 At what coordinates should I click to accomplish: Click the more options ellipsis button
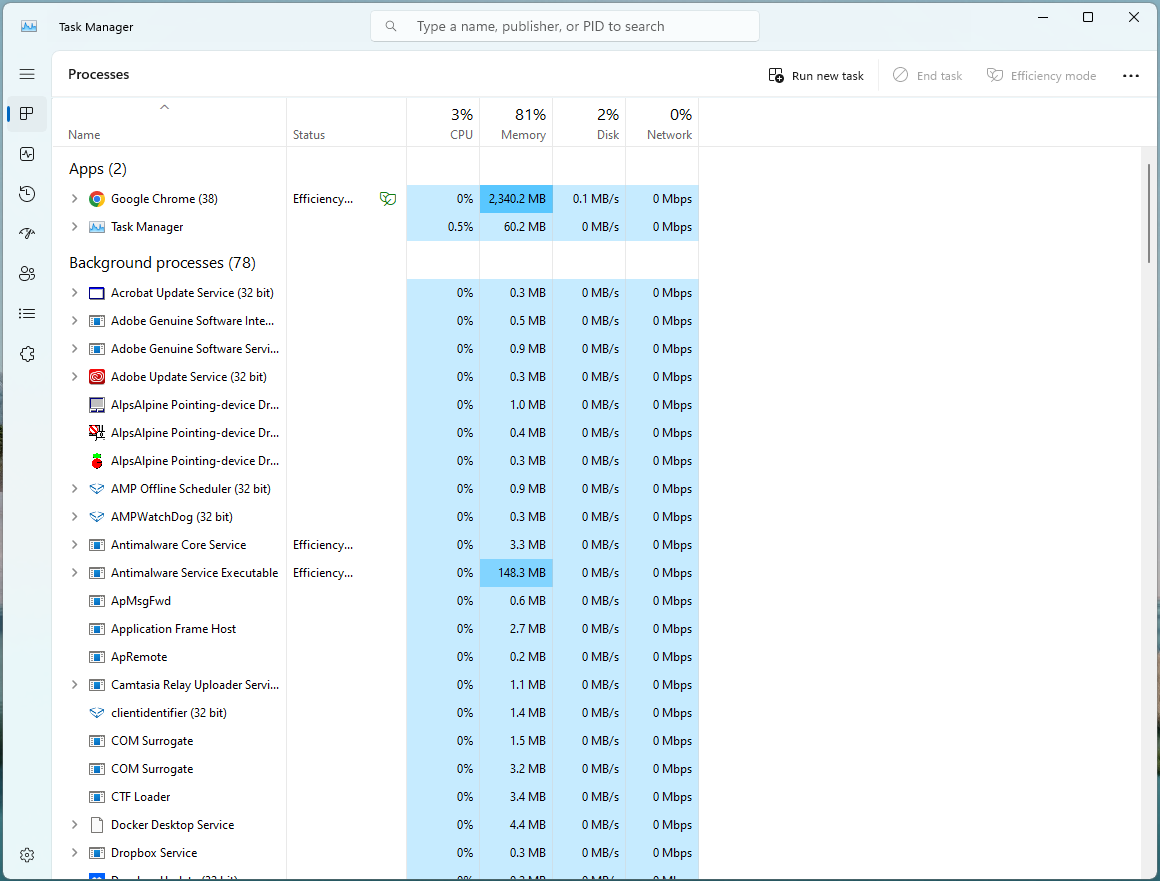(x=1131, y=75)
